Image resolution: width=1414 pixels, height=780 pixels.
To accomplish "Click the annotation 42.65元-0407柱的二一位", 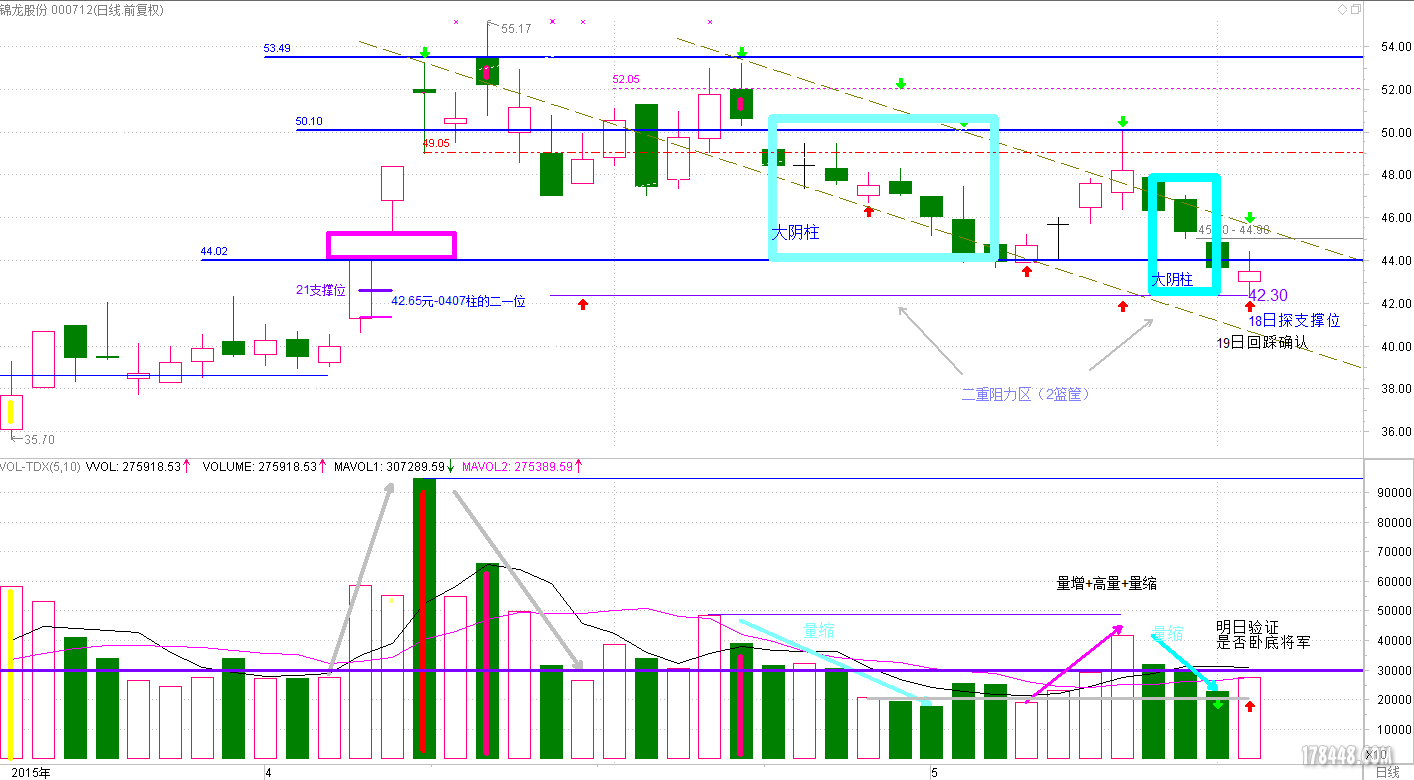I will coord(458,300).
